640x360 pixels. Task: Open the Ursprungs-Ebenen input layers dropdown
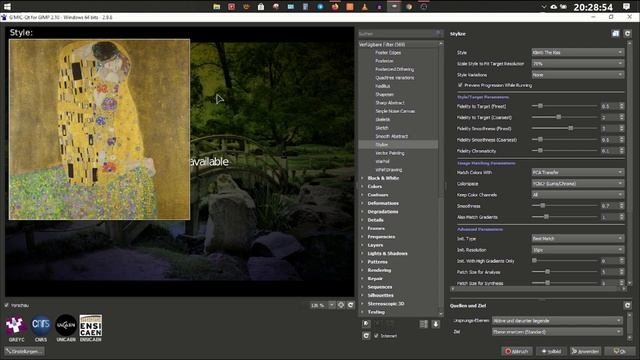click(557, 320)
